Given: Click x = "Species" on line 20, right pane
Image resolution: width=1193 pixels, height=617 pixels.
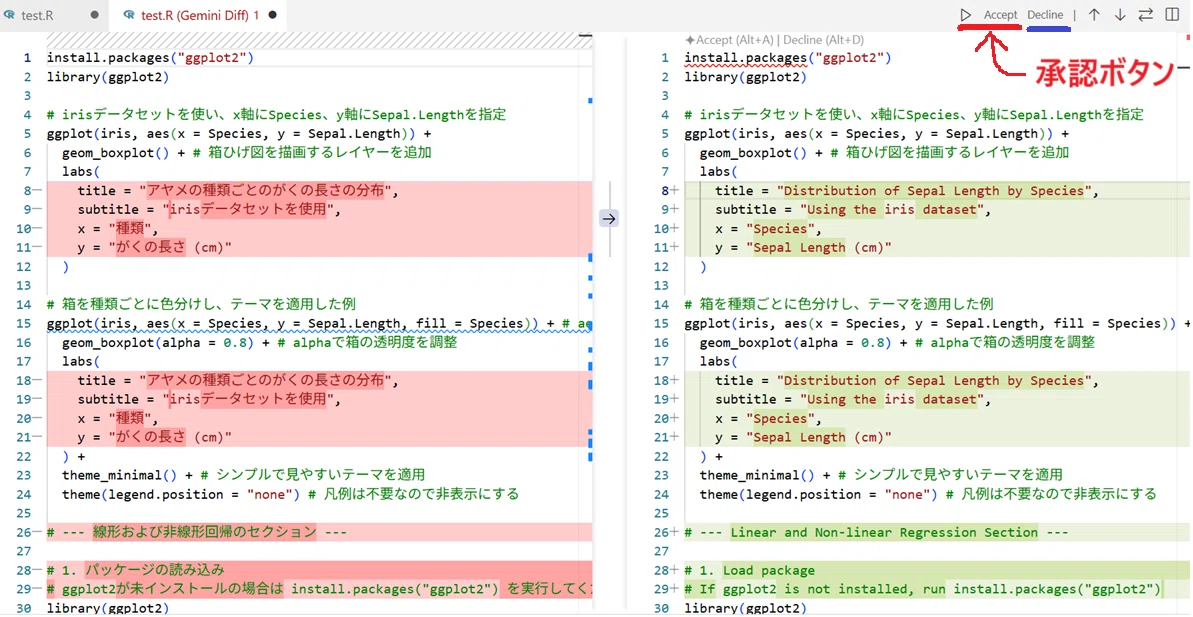Looking at the screenshot, I should coord(768,418).
